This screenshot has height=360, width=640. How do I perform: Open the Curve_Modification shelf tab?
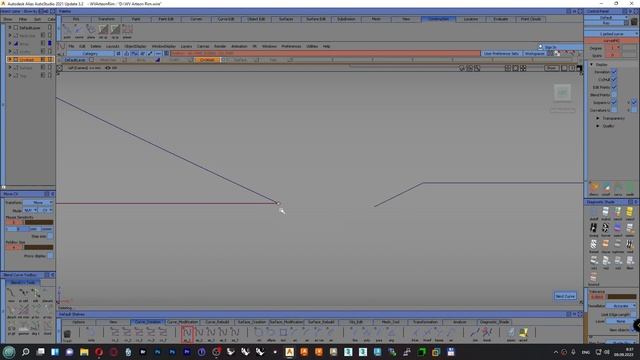click(x=182, y=322)
